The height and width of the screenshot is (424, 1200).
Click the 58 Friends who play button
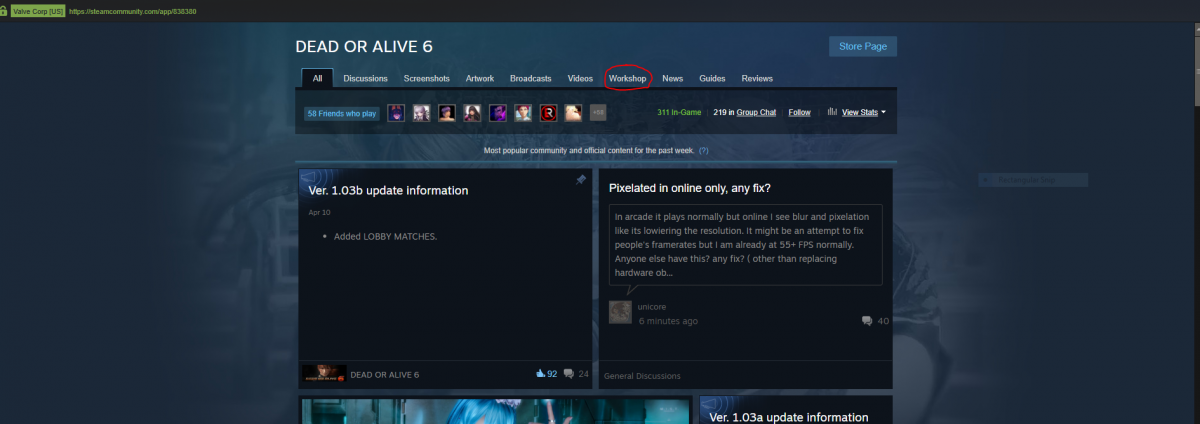pos(342,113)
